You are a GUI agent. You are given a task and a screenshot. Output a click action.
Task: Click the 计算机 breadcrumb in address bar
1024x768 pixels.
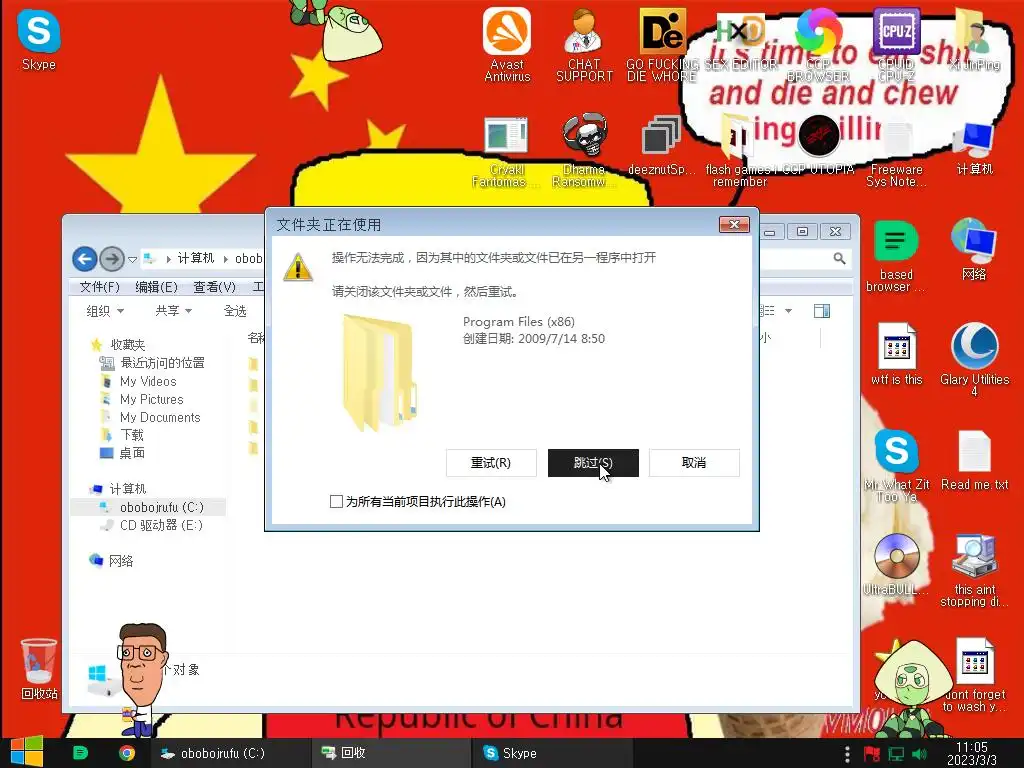(x=195, y=259)
